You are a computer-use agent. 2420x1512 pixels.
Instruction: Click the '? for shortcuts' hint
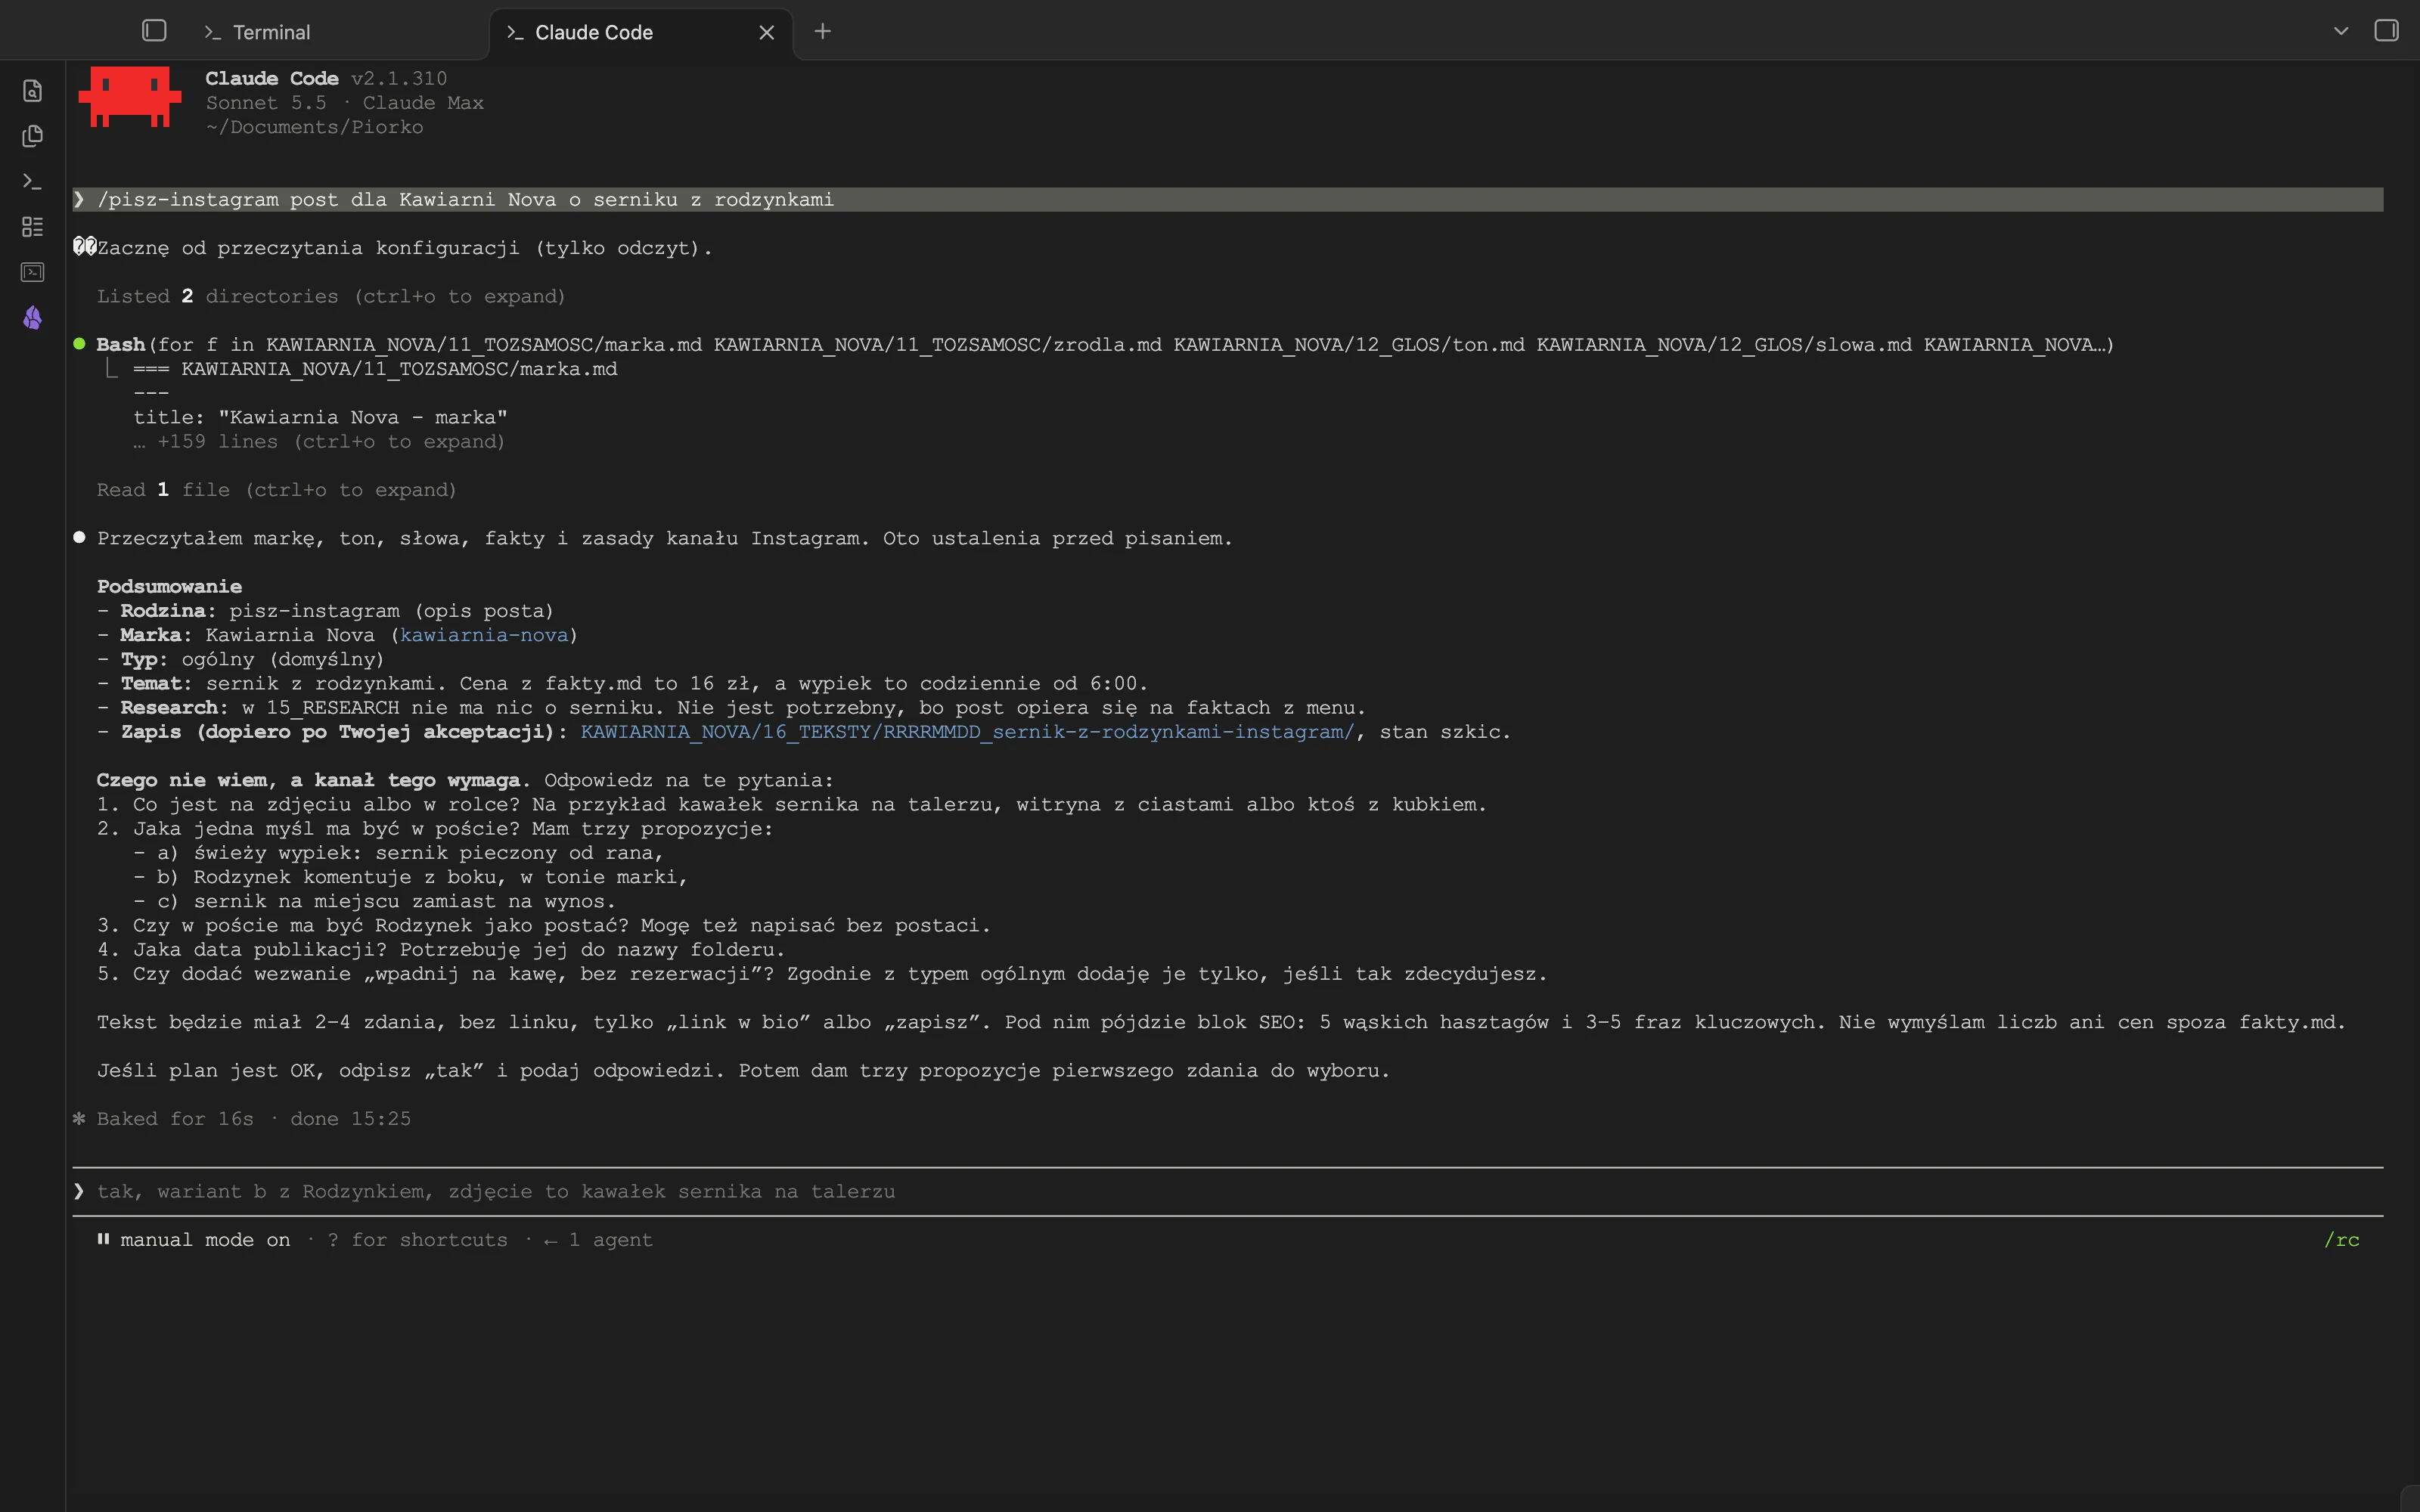tap(418, 1240)
